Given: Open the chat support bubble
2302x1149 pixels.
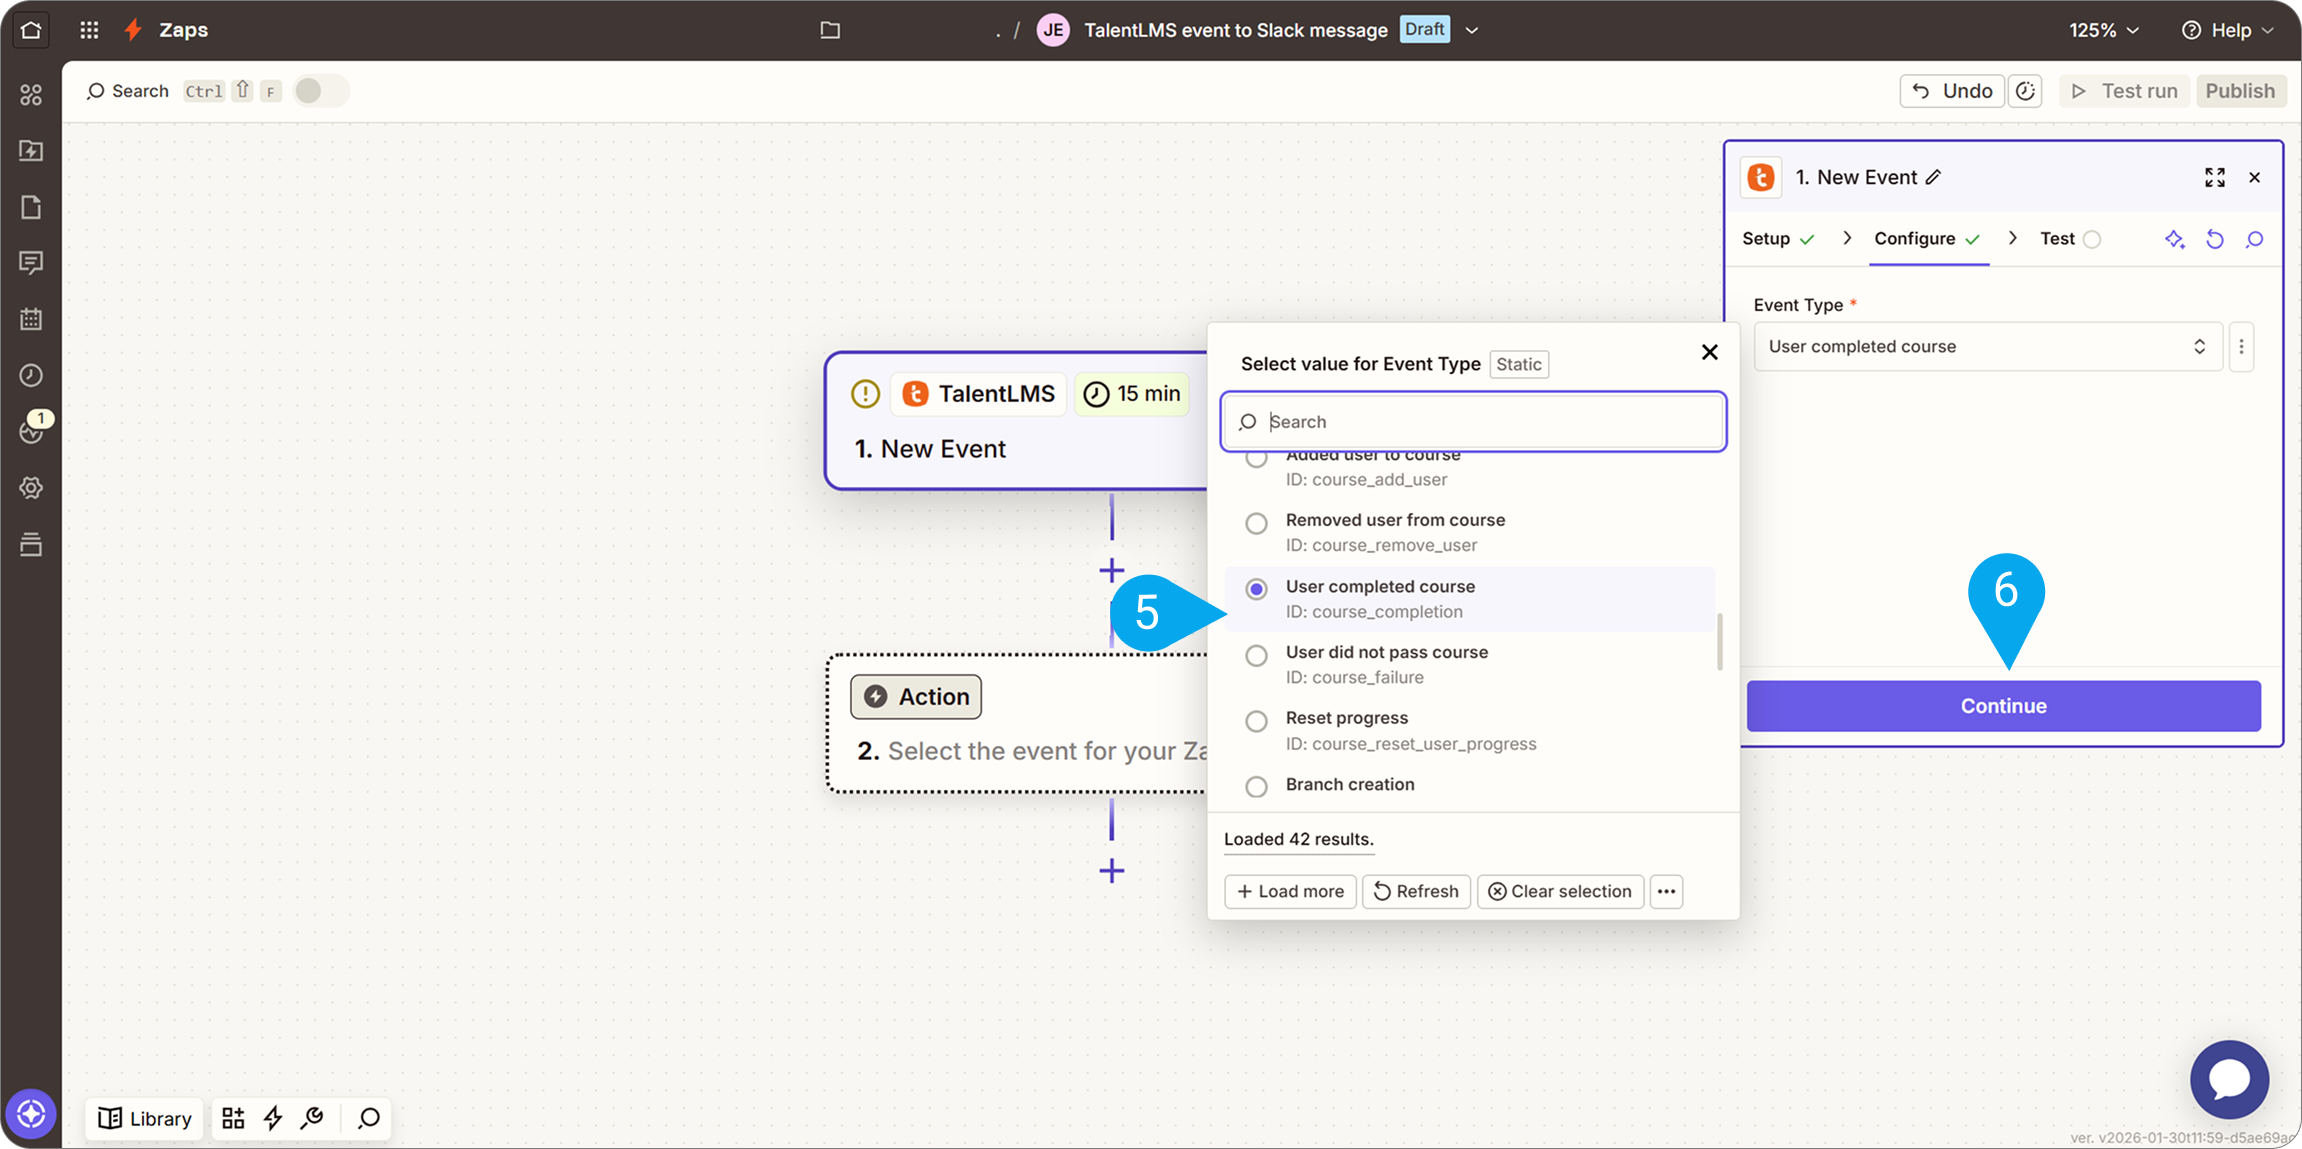Looking at the screenshot, I should [2228, 1079].
